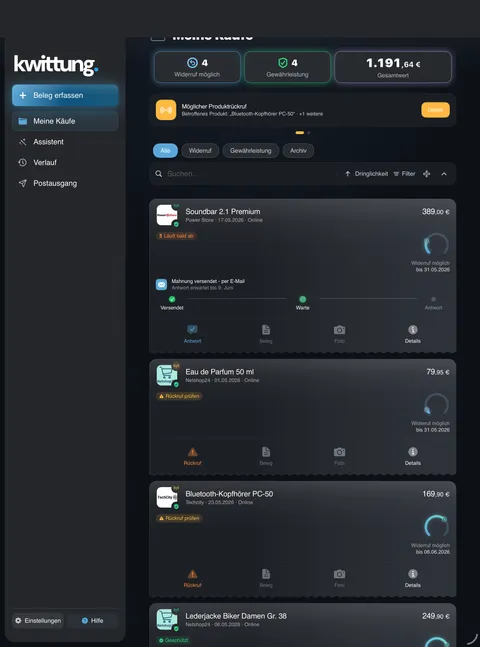The height and width of the screenshot is (647, 480).
Task: Select the Widerruf möglich summary tile
Action: [x=197, y=67]
